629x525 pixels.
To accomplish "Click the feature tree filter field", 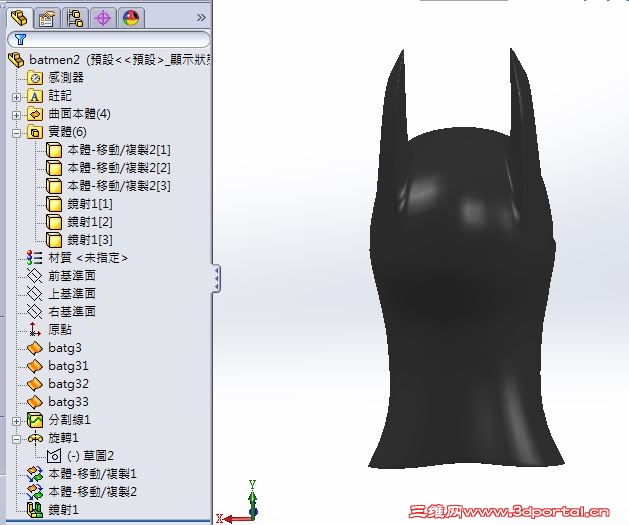I will coord(108,39).
